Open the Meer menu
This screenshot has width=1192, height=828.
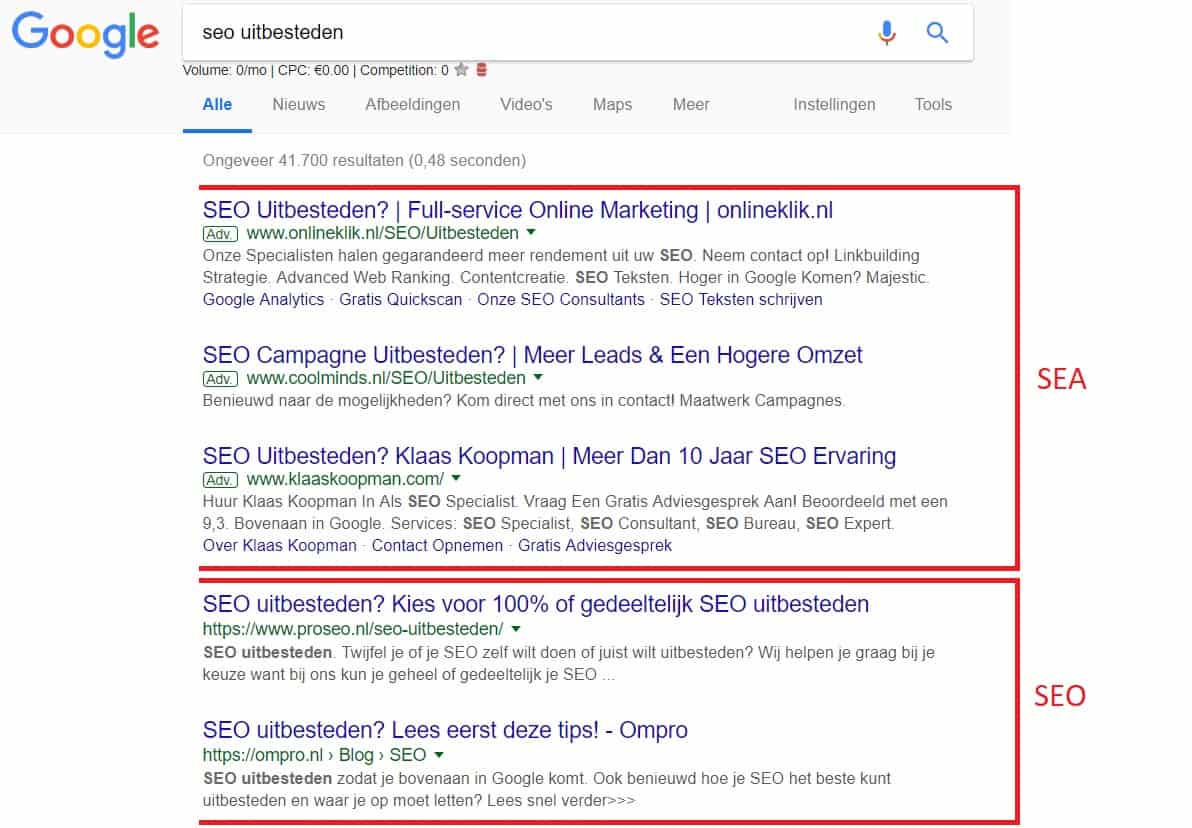coord(691,104)
